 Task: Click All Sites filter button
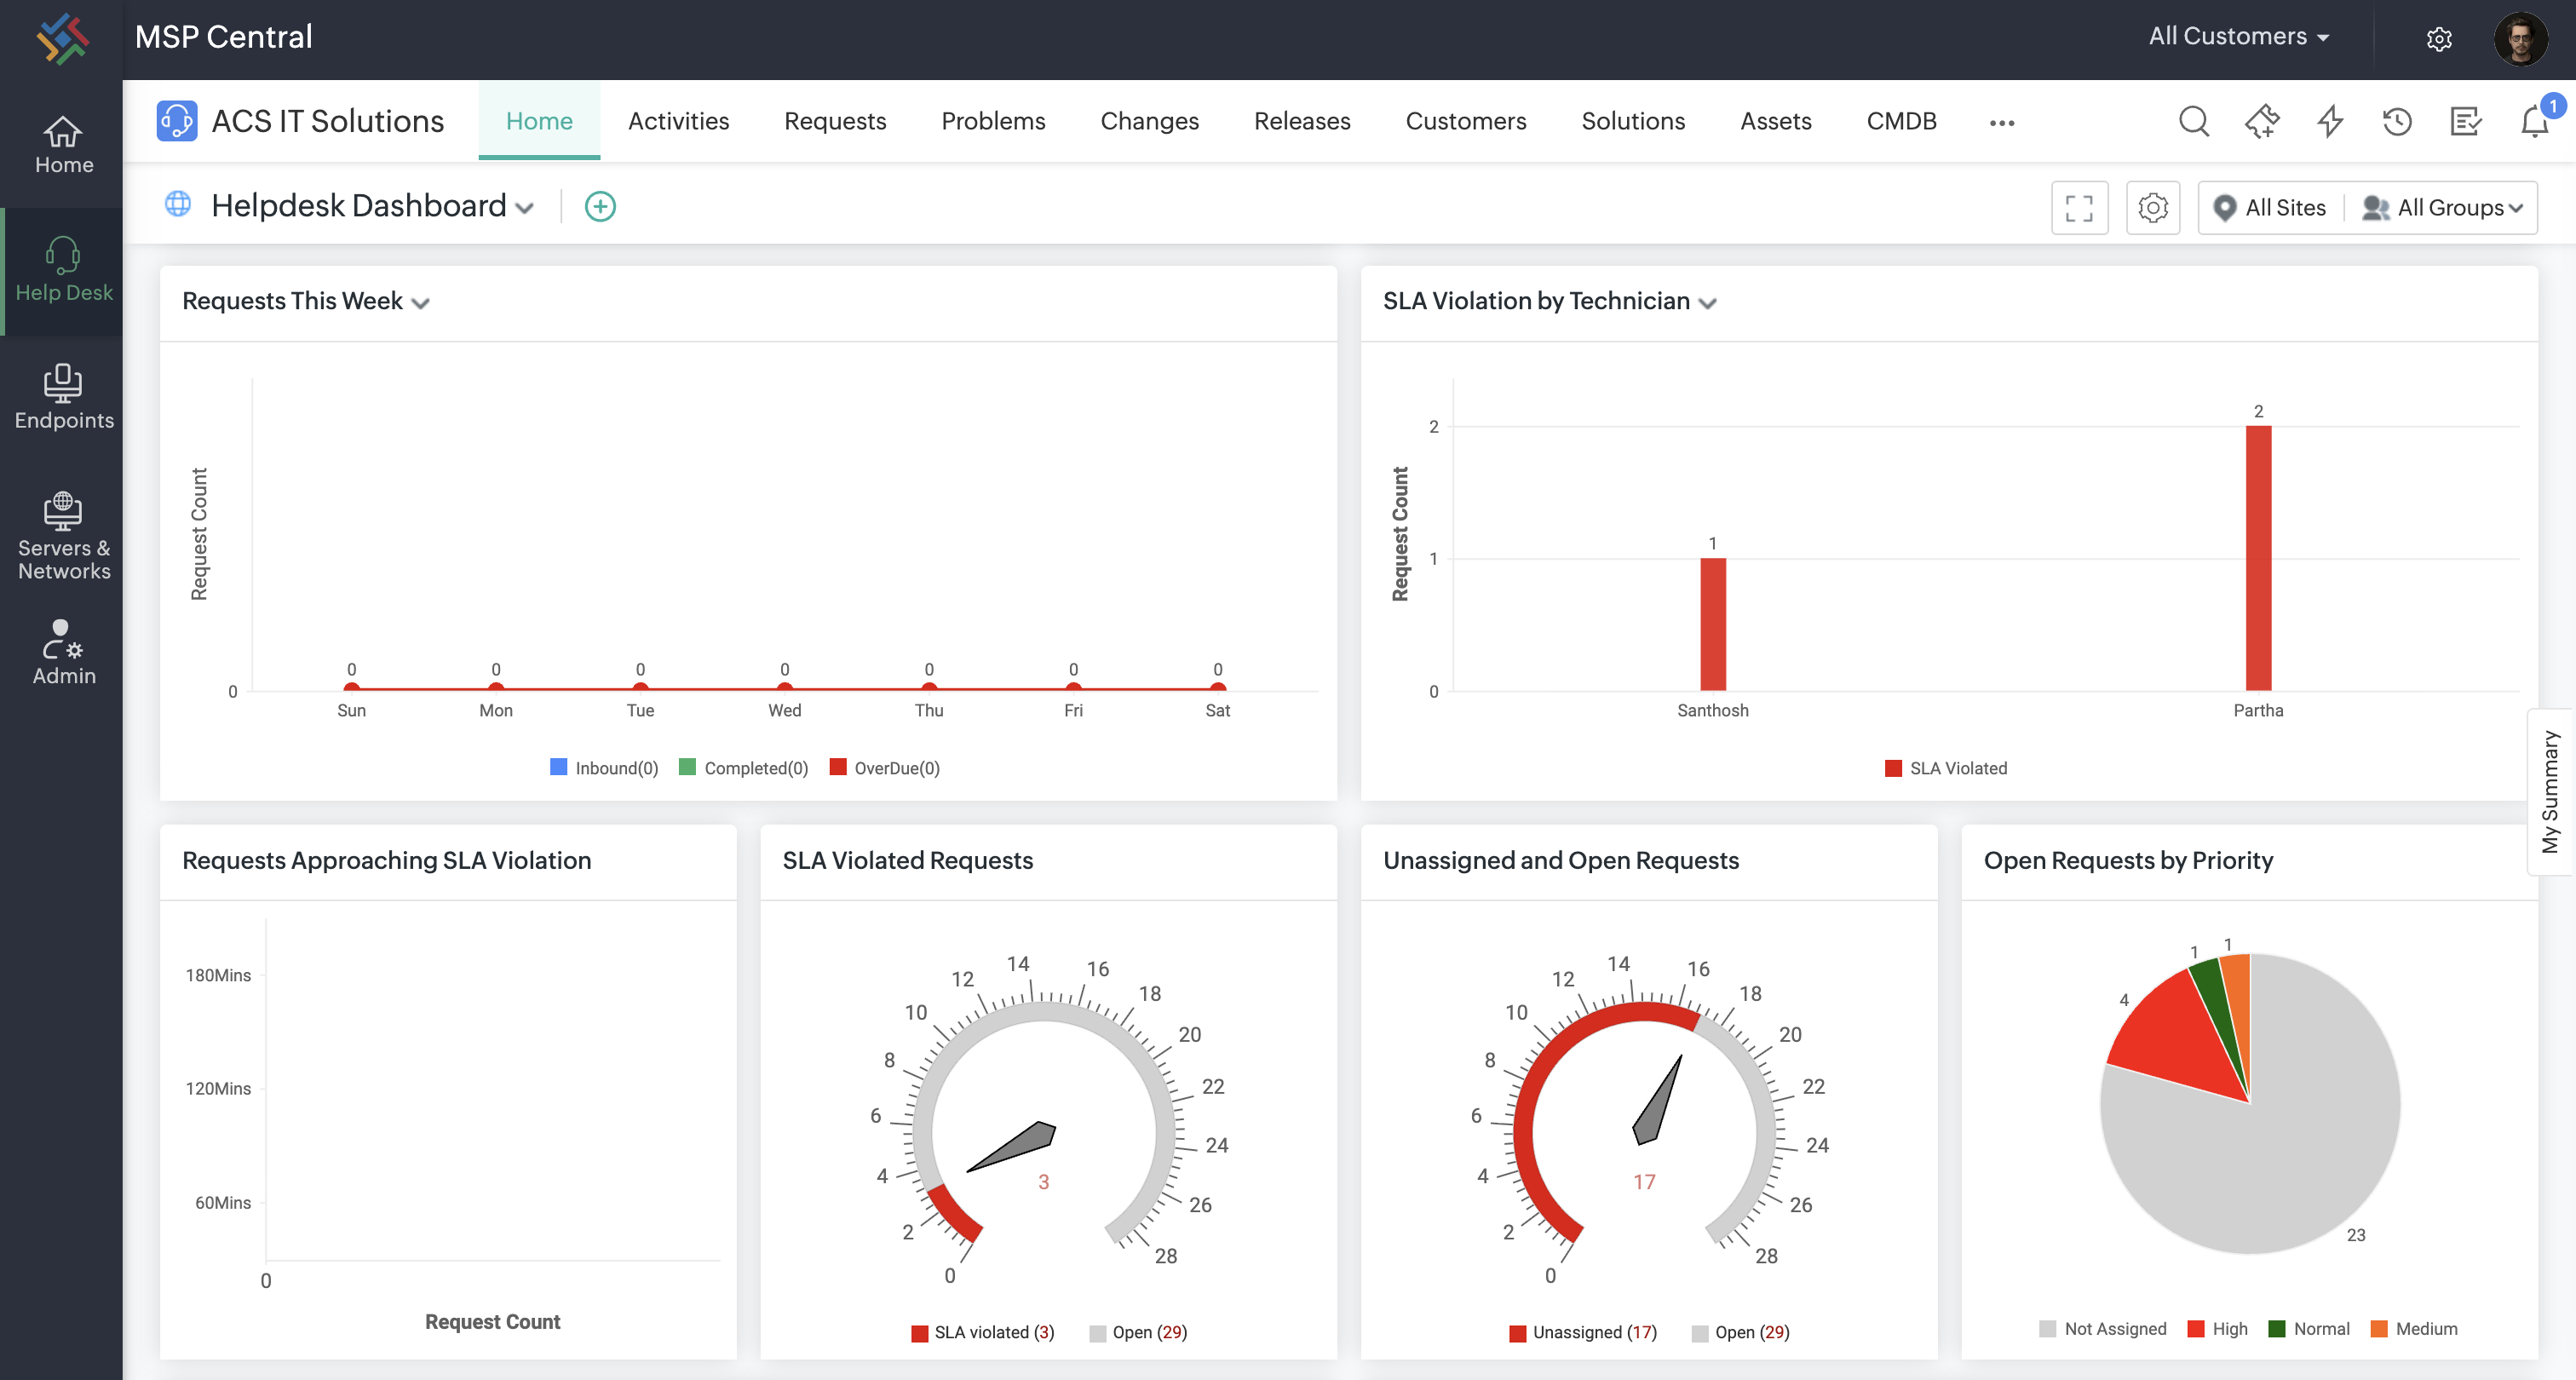click(2270, 207)
